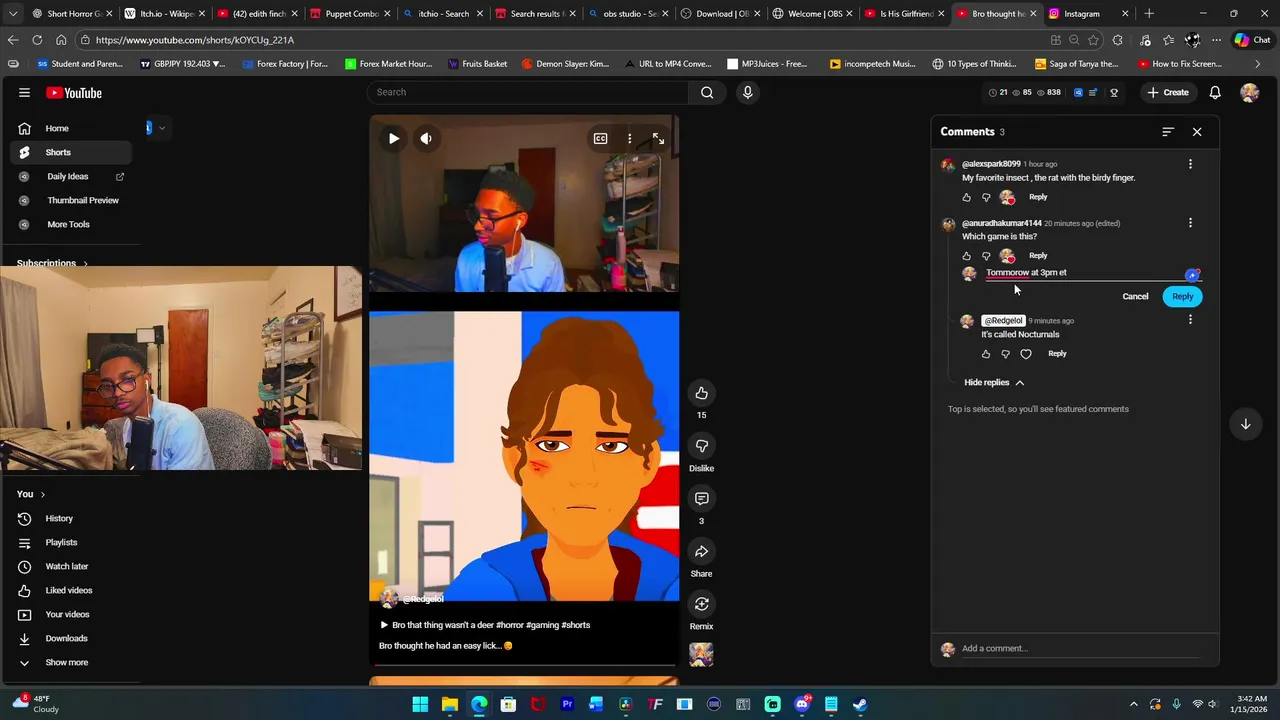The width and height of the screenshot is (1280, 720).
Task: Open the sound thumbnail below Remix
Action: pyautogui.click(x=701, y=655)
